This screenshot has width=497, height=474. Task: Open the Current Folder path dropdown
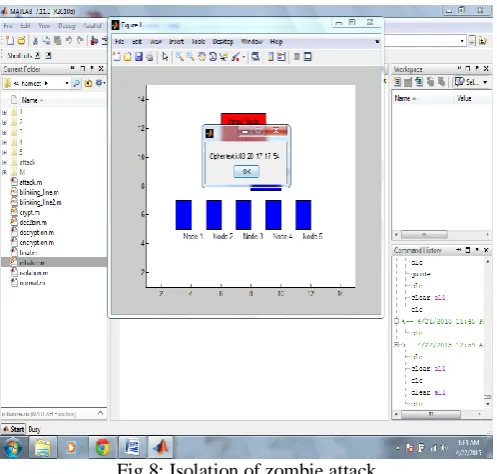67,83
